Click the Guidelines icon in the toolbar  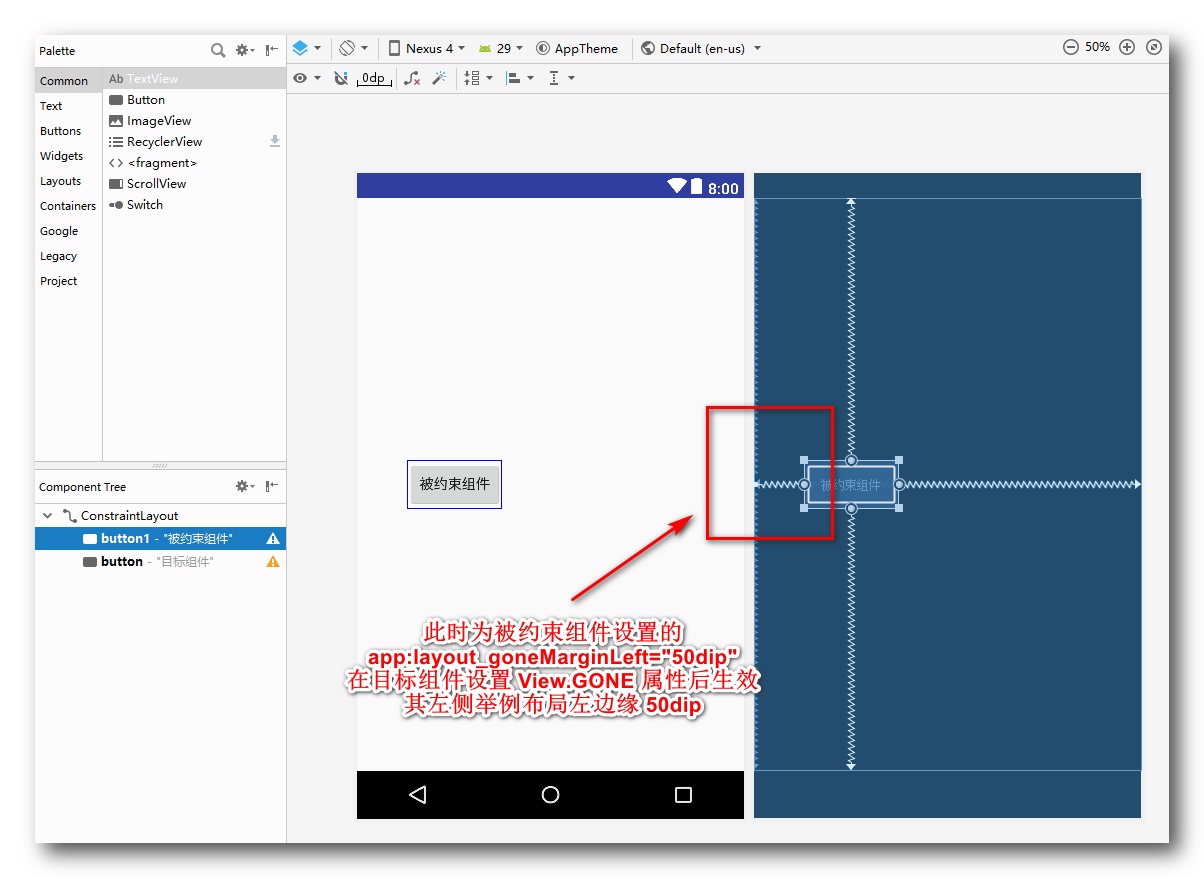coord(557,77)
